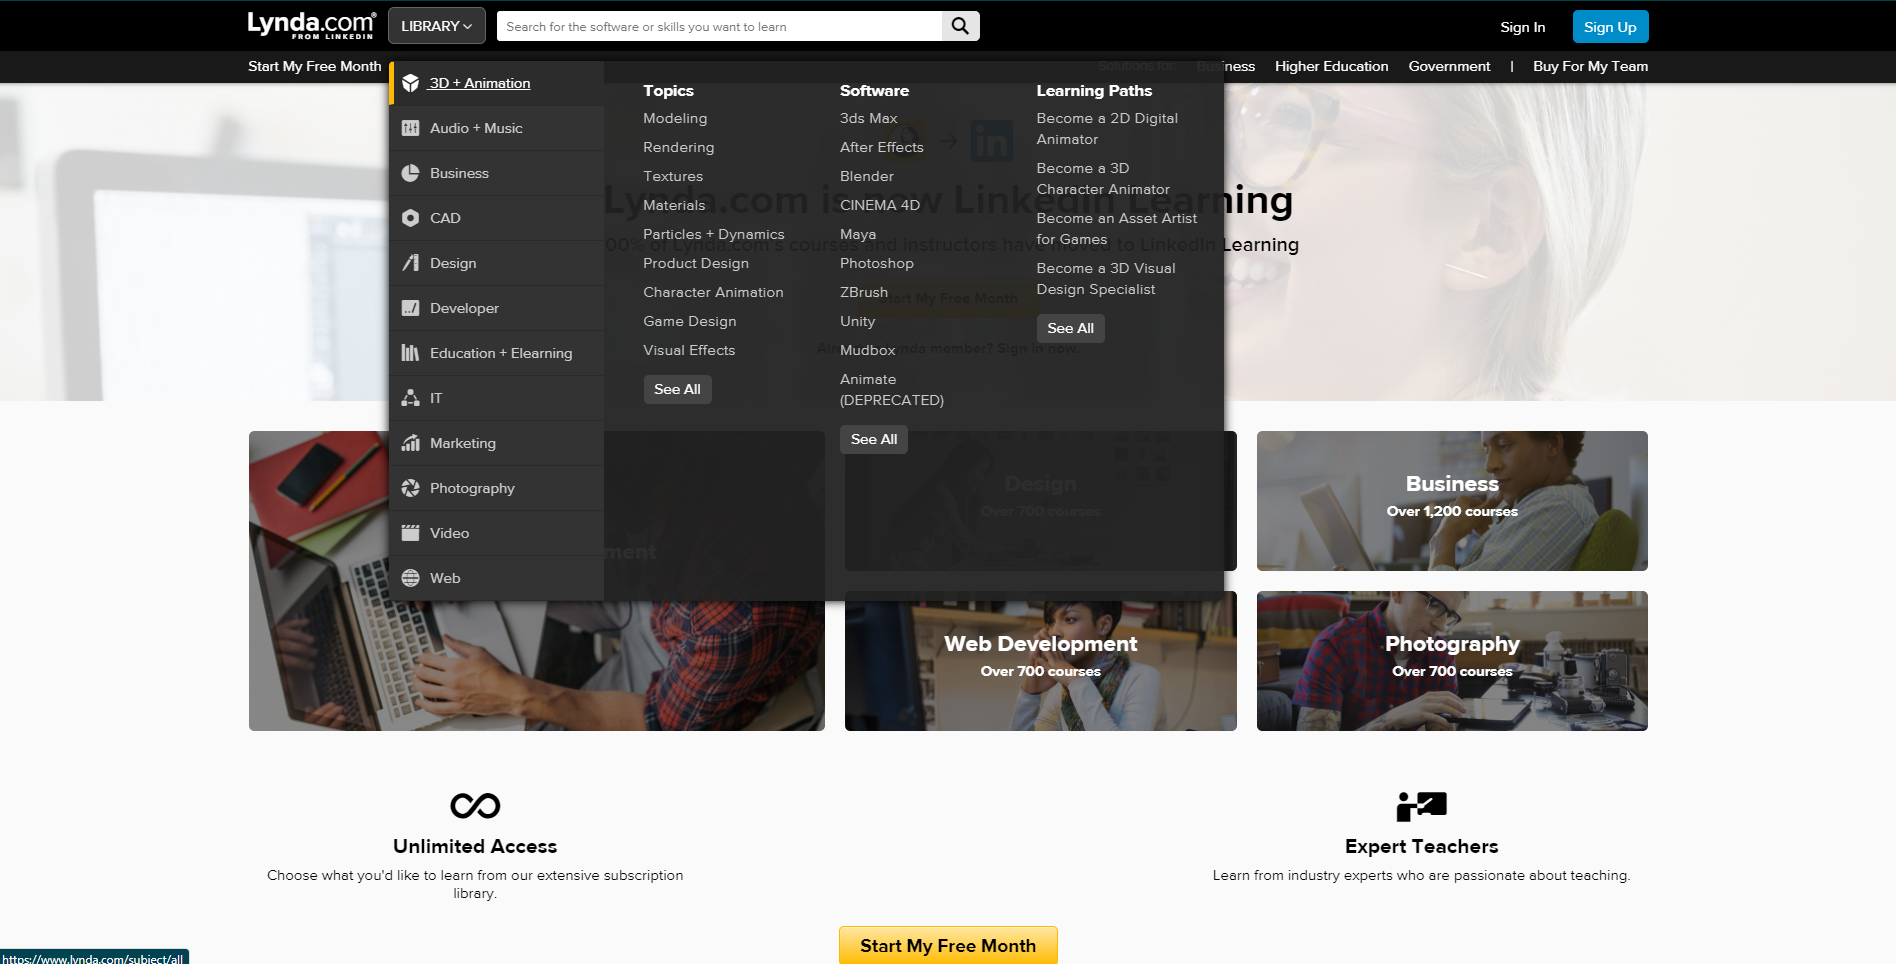Select 3D + Animation category
The width and height of the screenshot is (1896, 964).
coord(496,83)
